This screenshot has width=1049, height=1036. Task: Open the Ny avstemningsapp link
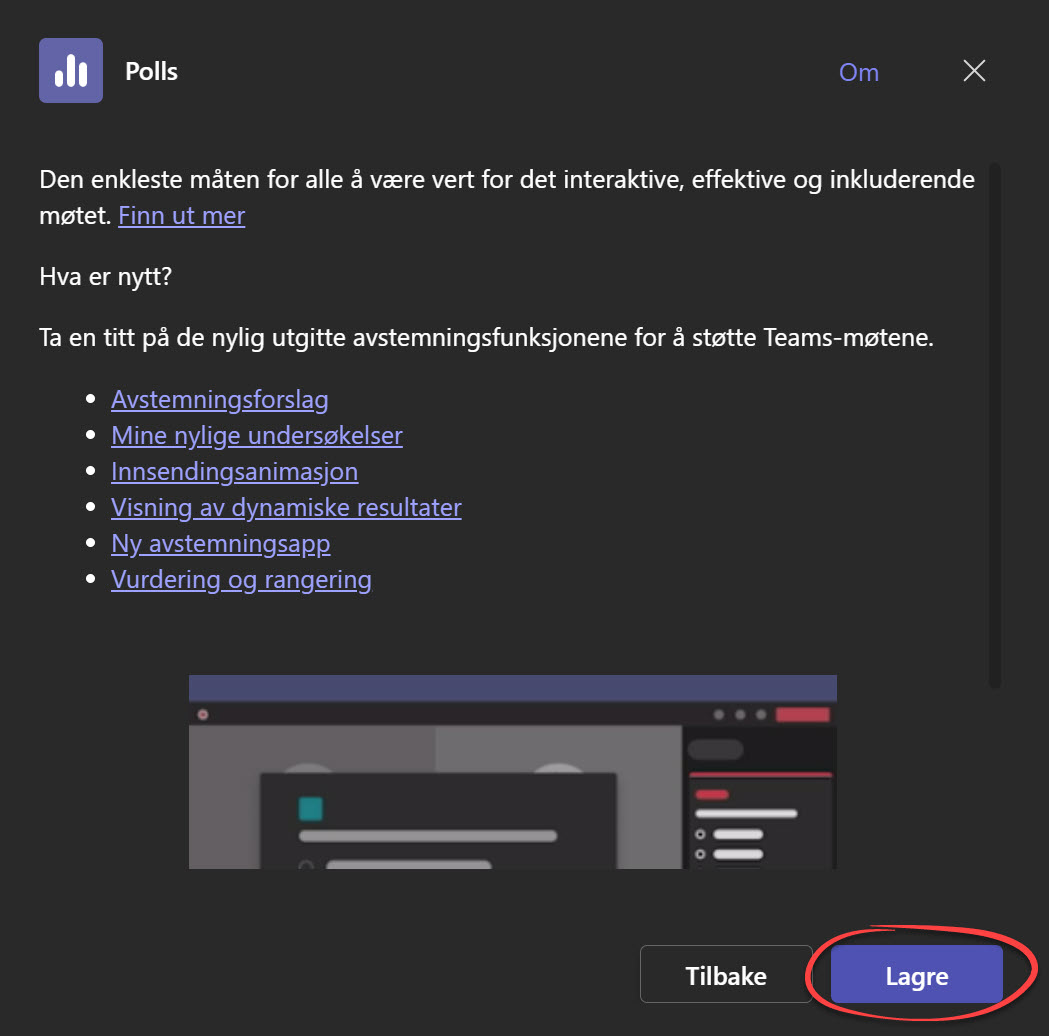click(x=220, y=543)
